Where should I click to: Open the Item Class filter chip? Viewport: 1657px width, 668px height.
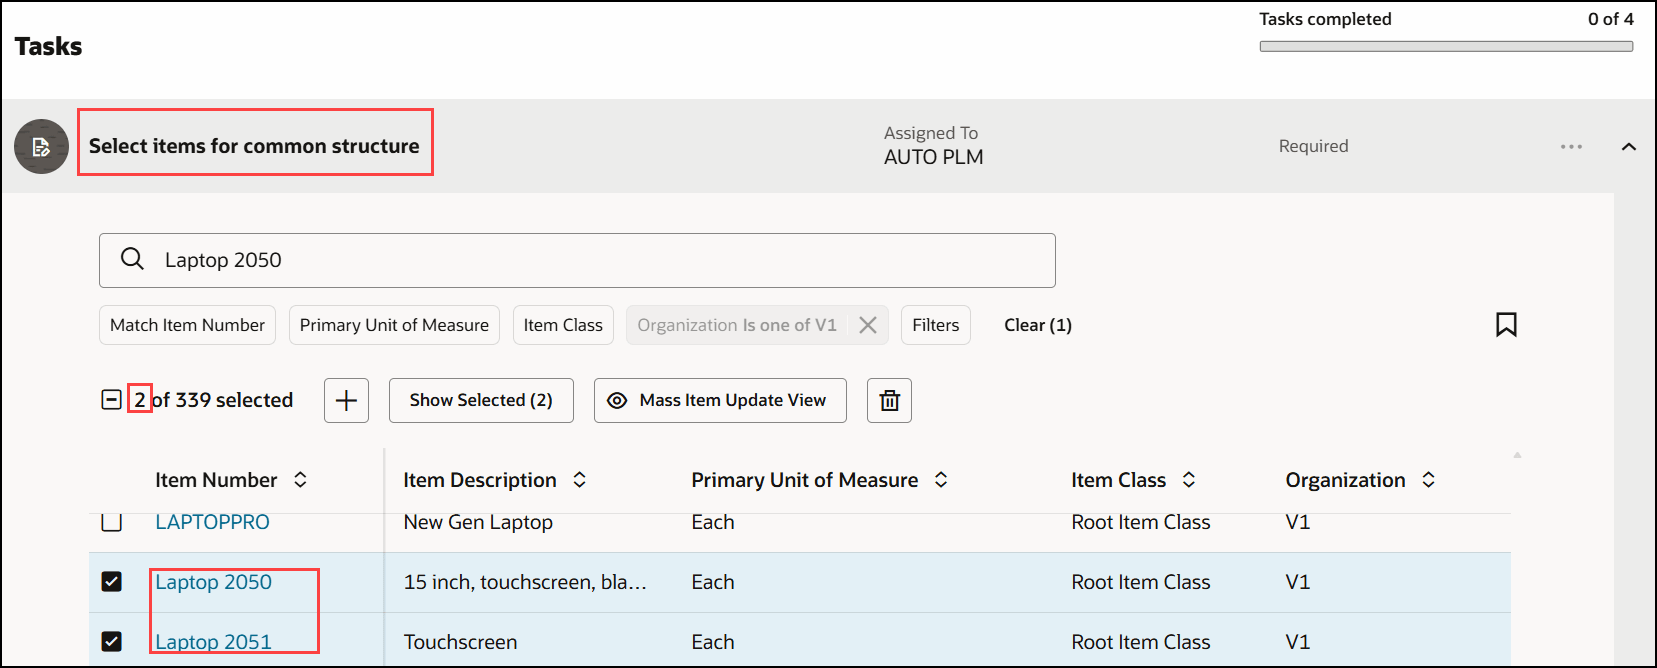point(563,325)
